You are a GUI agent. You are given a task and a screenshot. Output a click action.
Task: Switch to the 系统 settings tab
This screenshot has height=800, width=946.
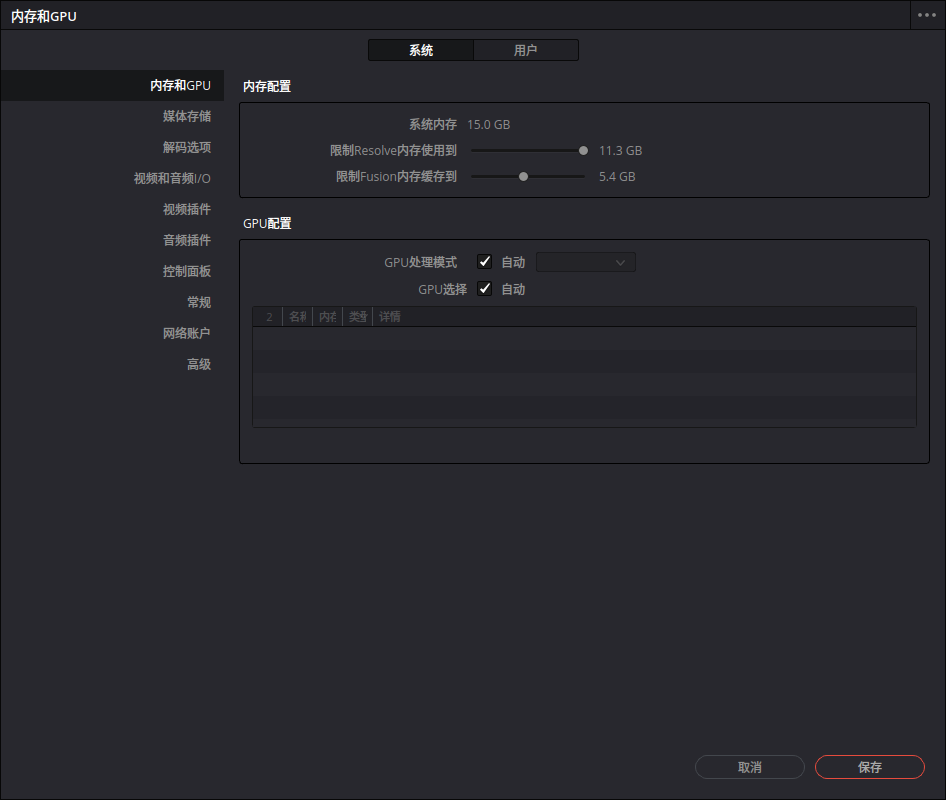point(420,49)
